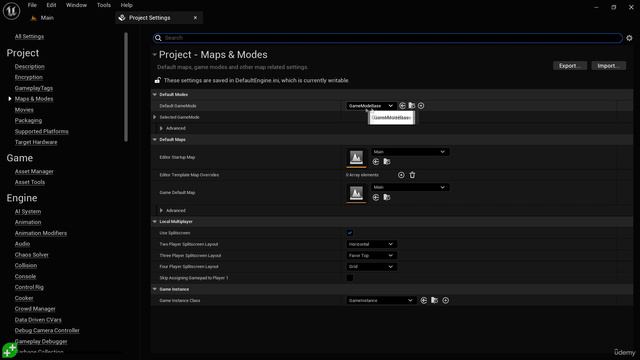Expand the Selected GameMode row
Viewport: 640px width, 360px height.
click(x=155, y=117)
